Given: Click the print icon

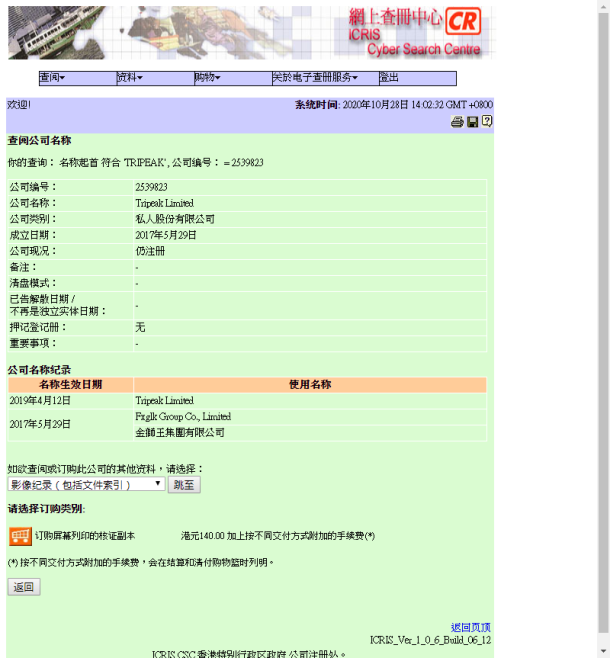Looking at the screenshot, I should pyautogui.click(x=457, y=122).
